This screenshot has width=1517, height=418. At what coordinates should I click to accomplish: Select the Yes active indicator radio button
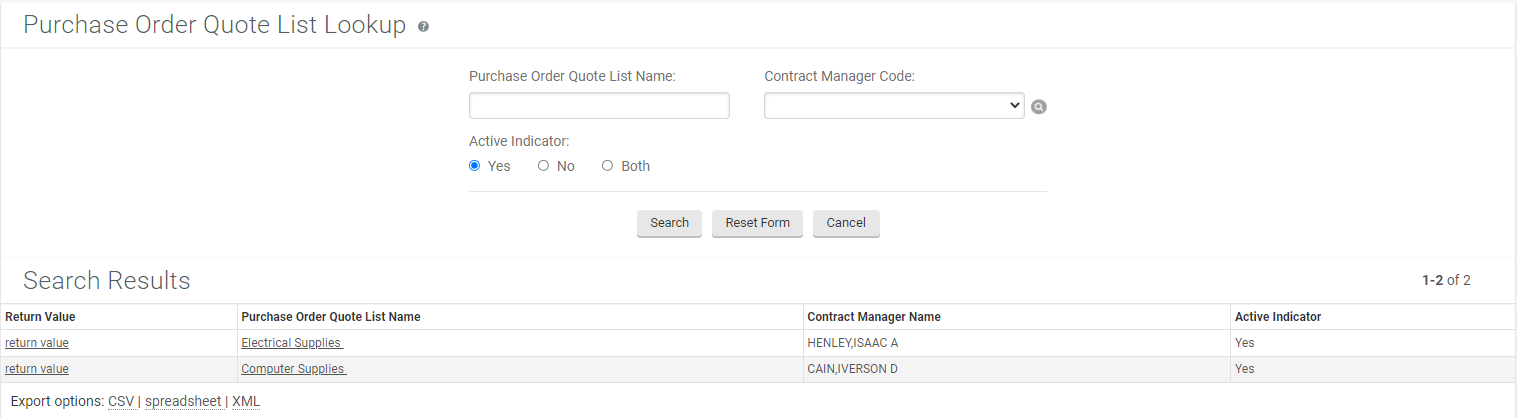[475, 166]
